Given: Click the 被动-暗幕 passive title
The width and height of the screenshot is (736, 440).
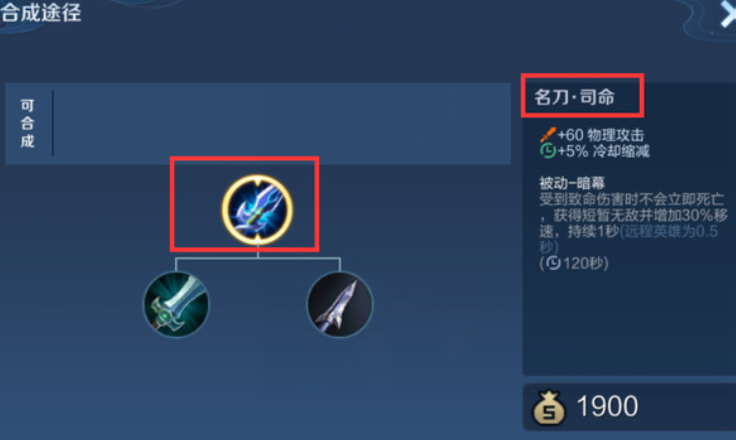Looking at the screenshot, I should point(572,182).
